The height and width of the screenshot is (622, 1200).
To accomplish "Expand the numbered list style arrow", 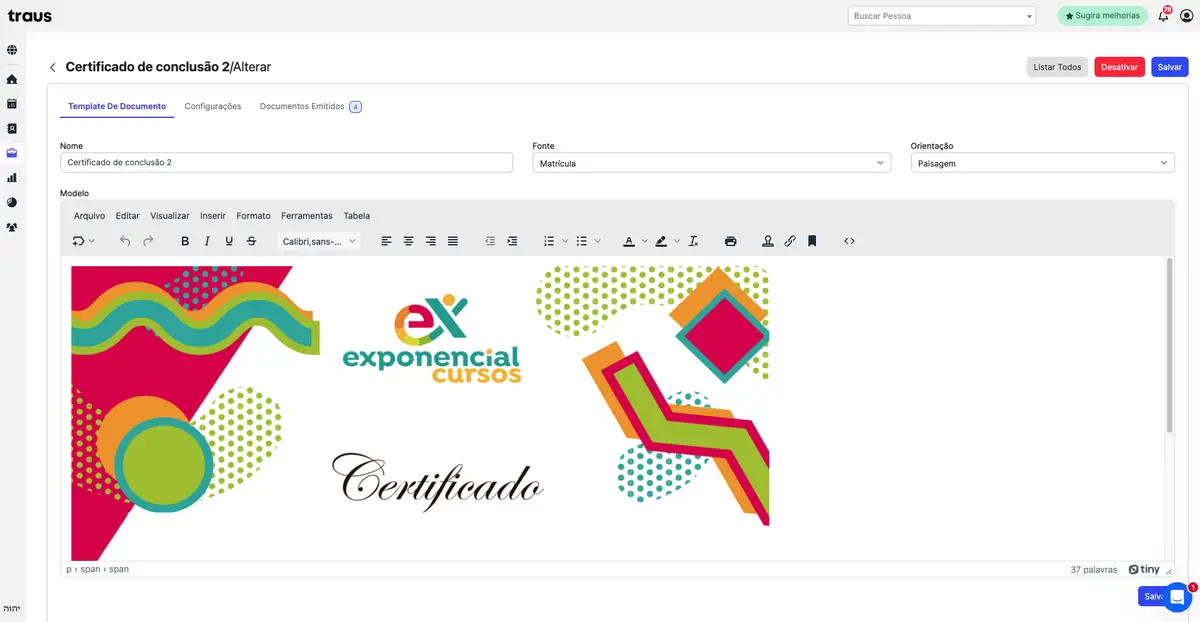I will click(x=565, y=241).
